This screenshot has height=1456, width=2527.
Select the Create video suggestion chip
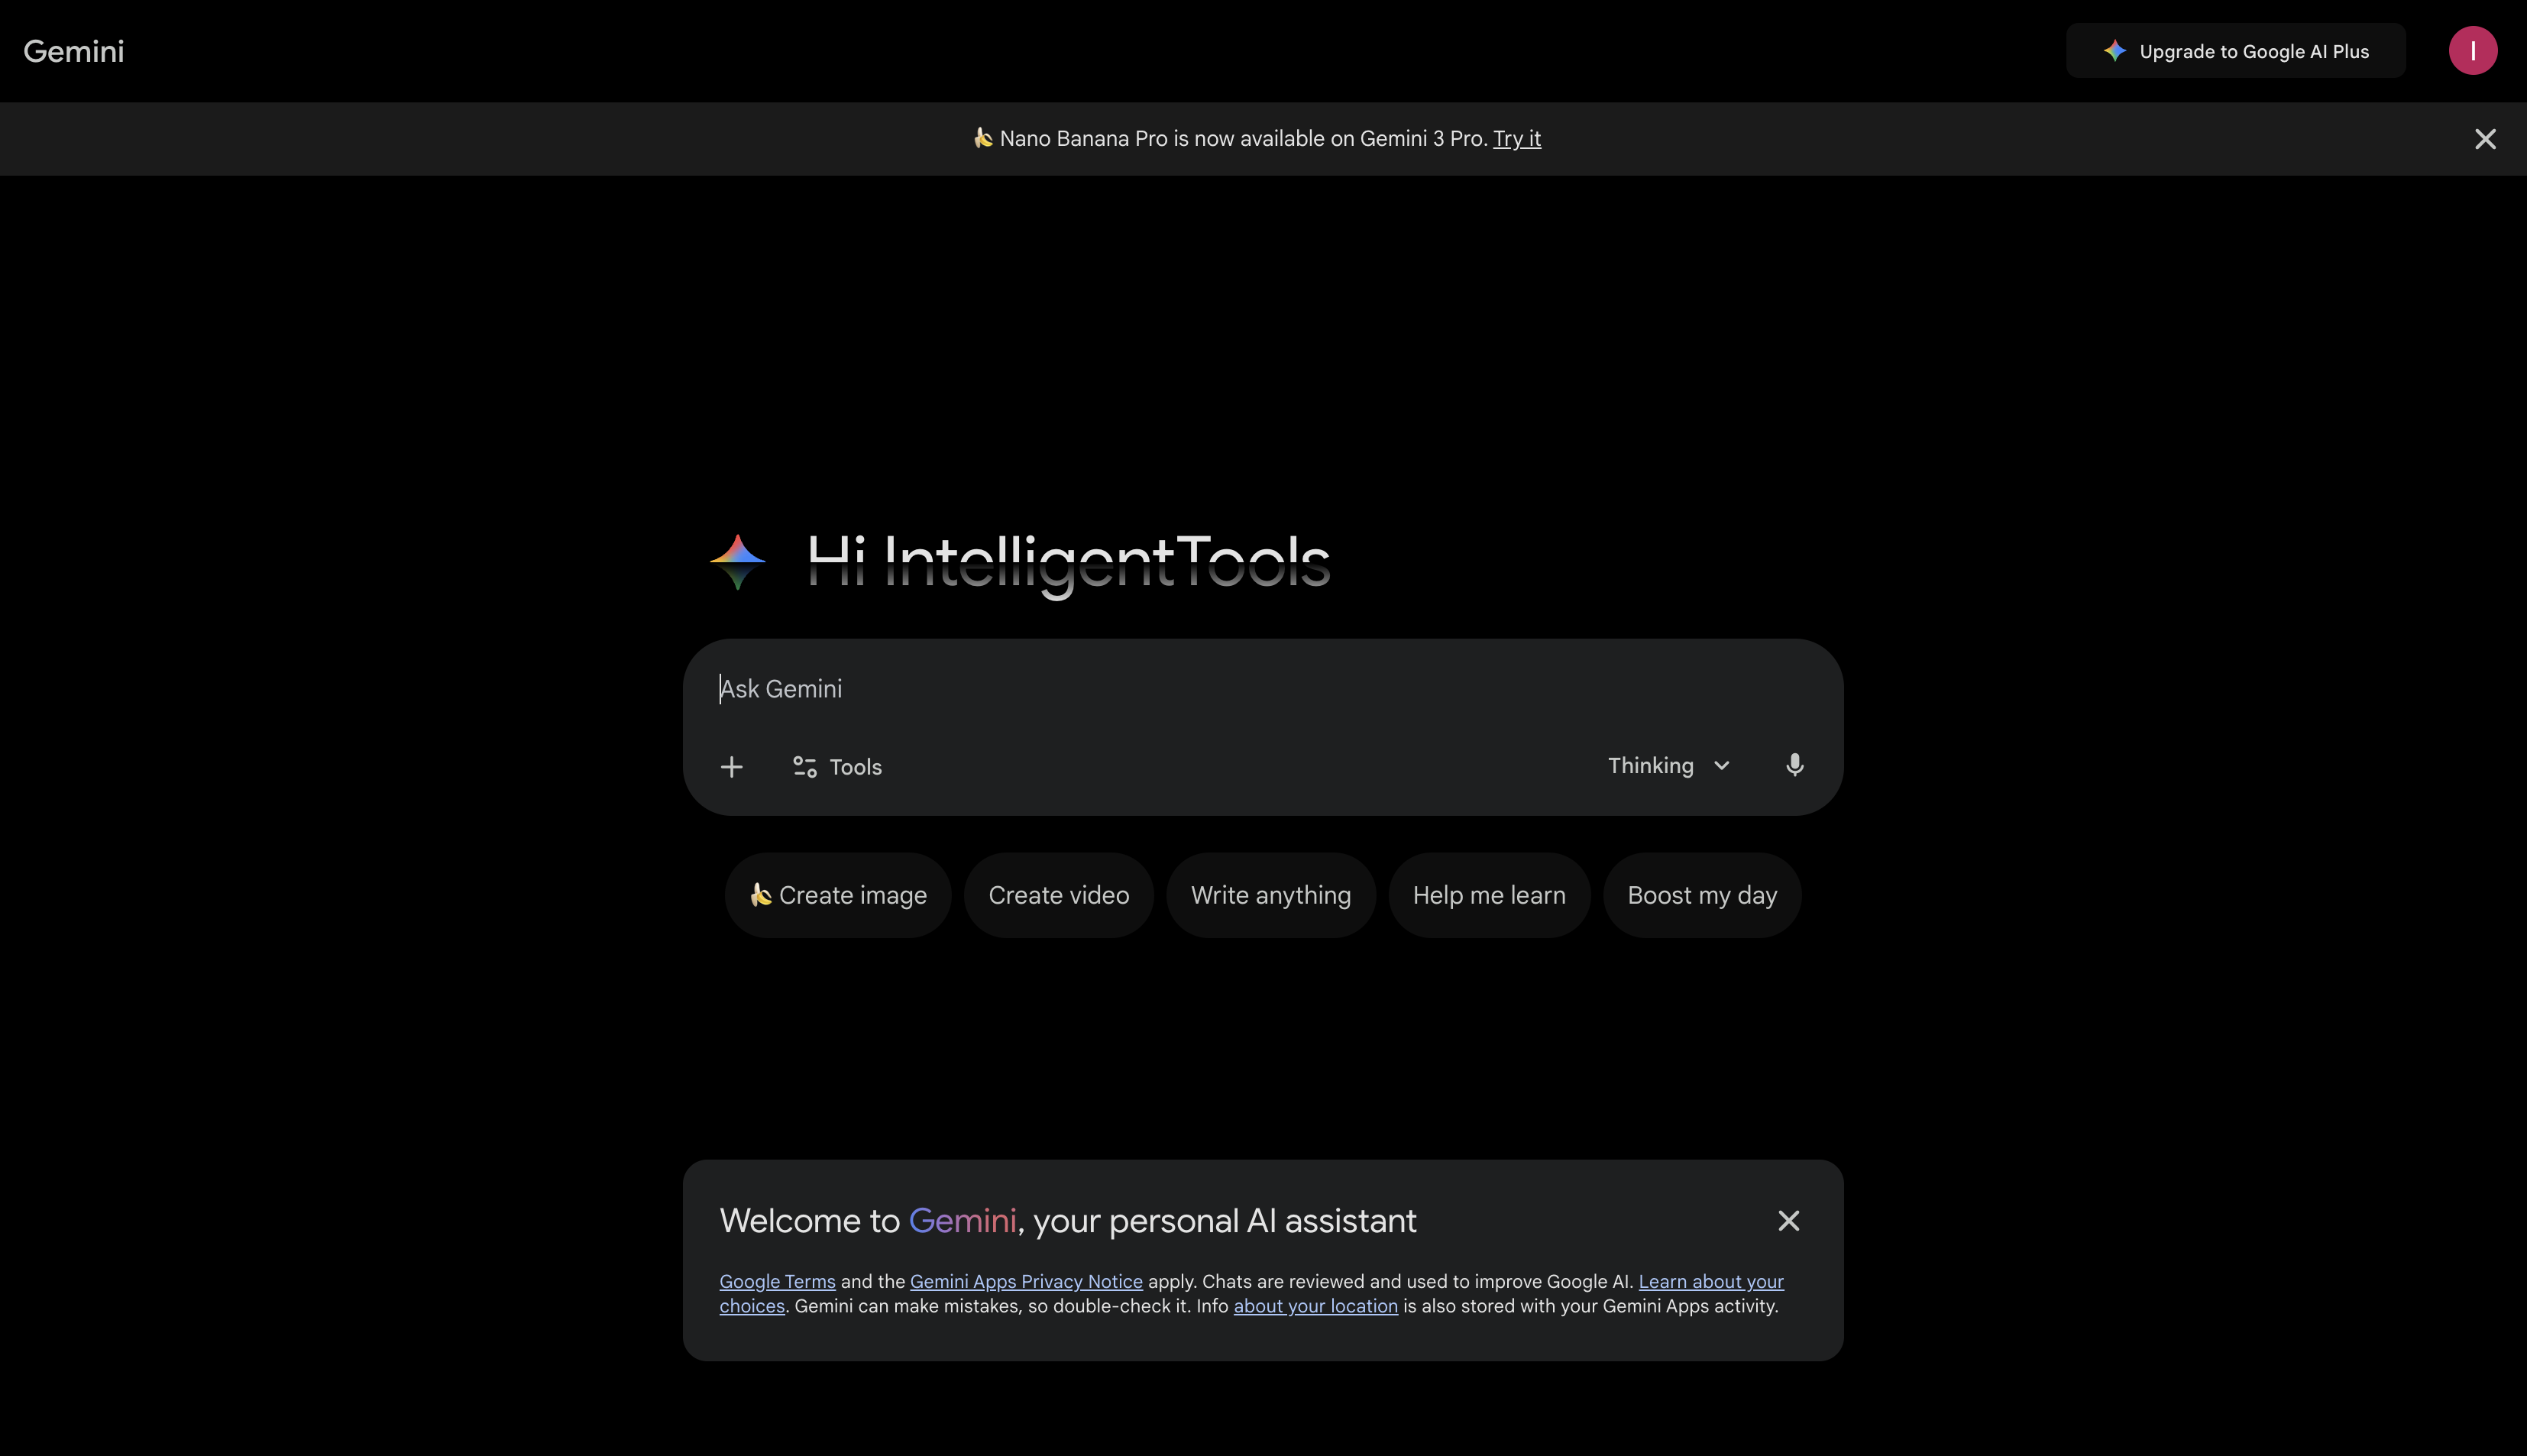coord(1058,895)
